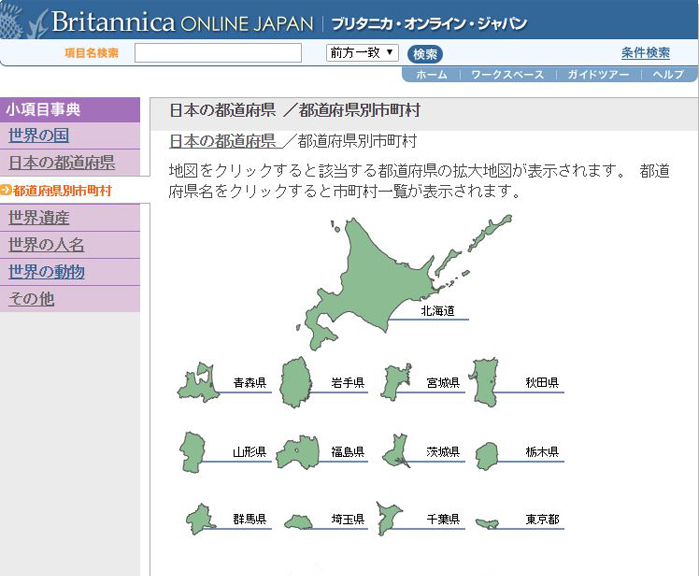Click the Saitama prefecture map icon
Screen dimensions: 699x576
[x=298, y=522]
